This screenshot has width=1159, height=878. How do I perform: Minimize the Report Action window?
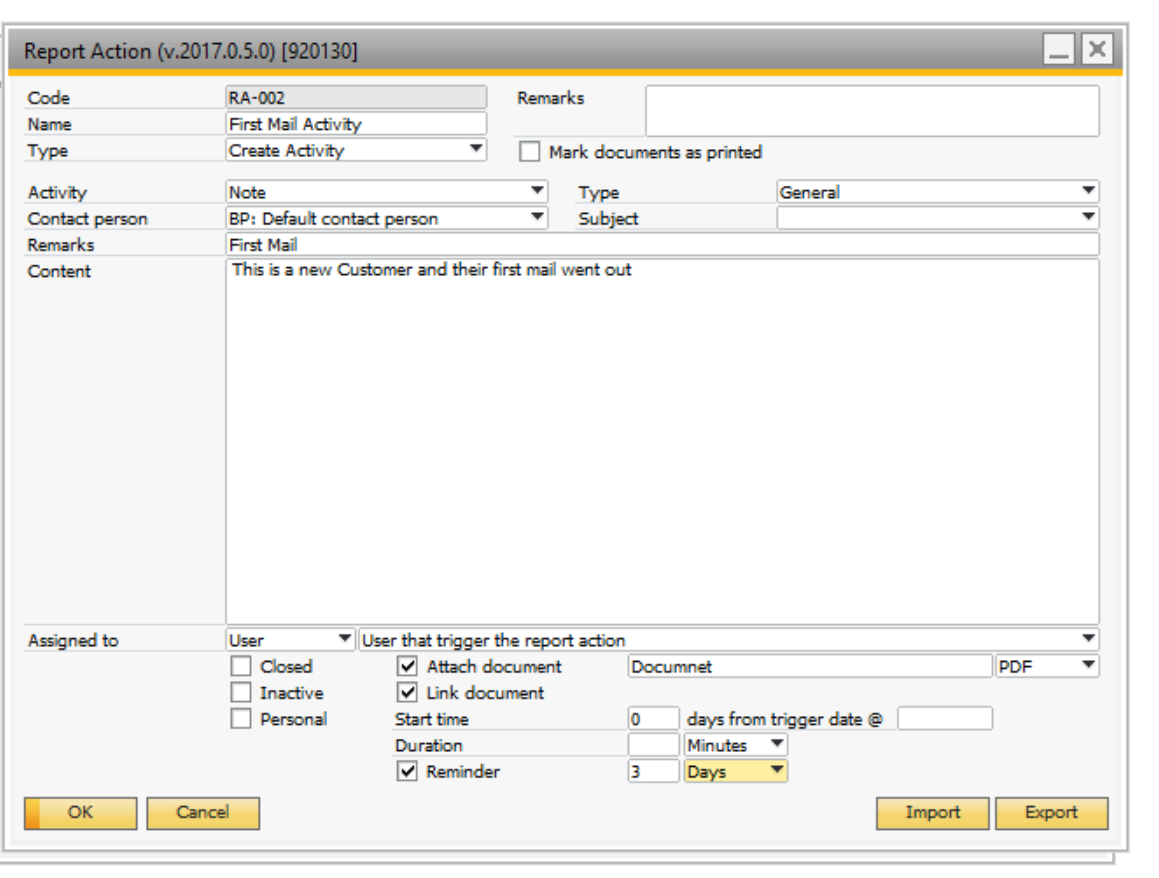(1058, 50)
